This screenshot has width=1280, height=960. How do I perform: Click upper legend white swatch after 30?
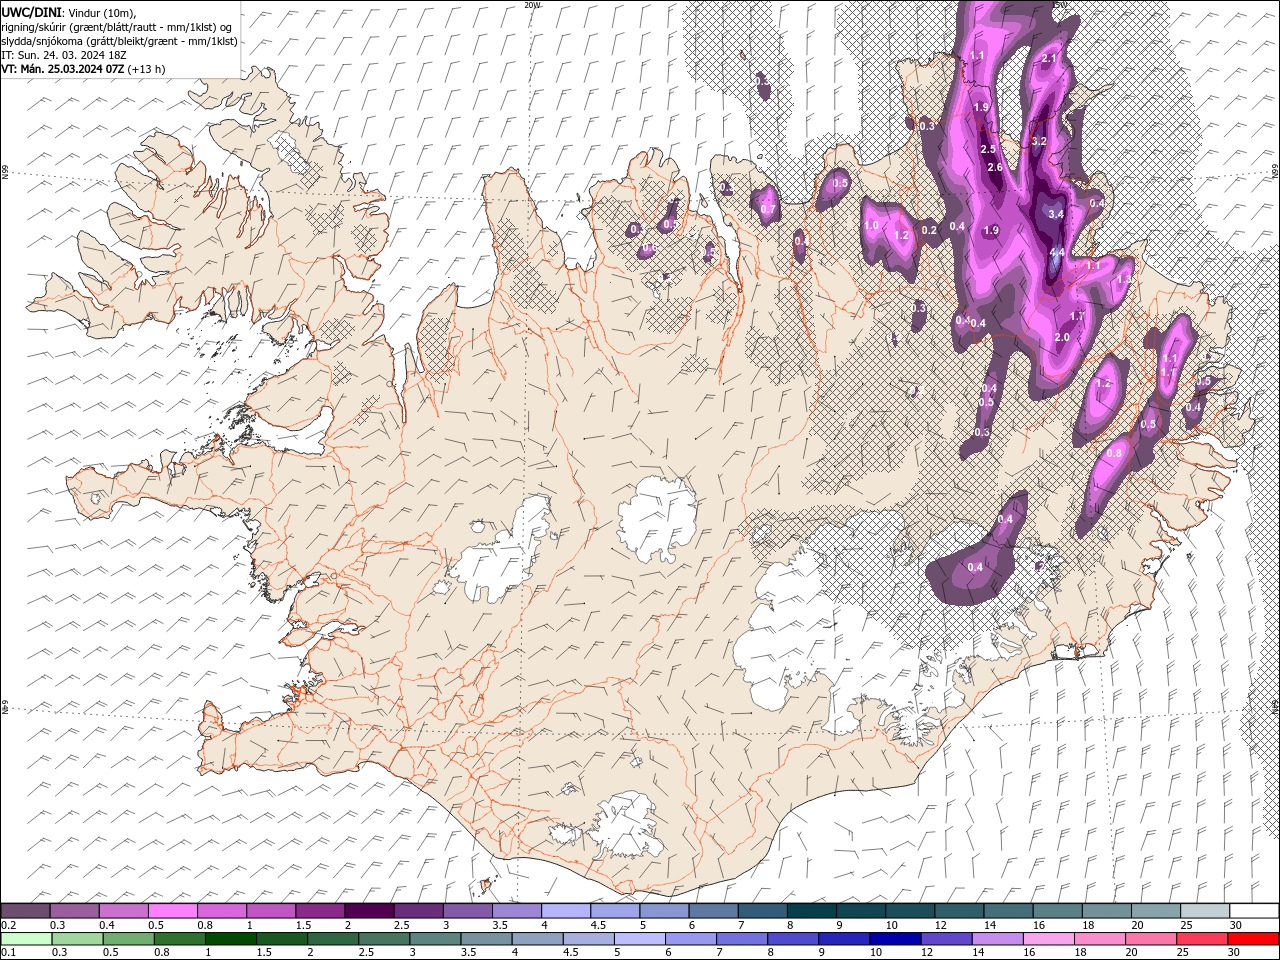pos(1254,911)
